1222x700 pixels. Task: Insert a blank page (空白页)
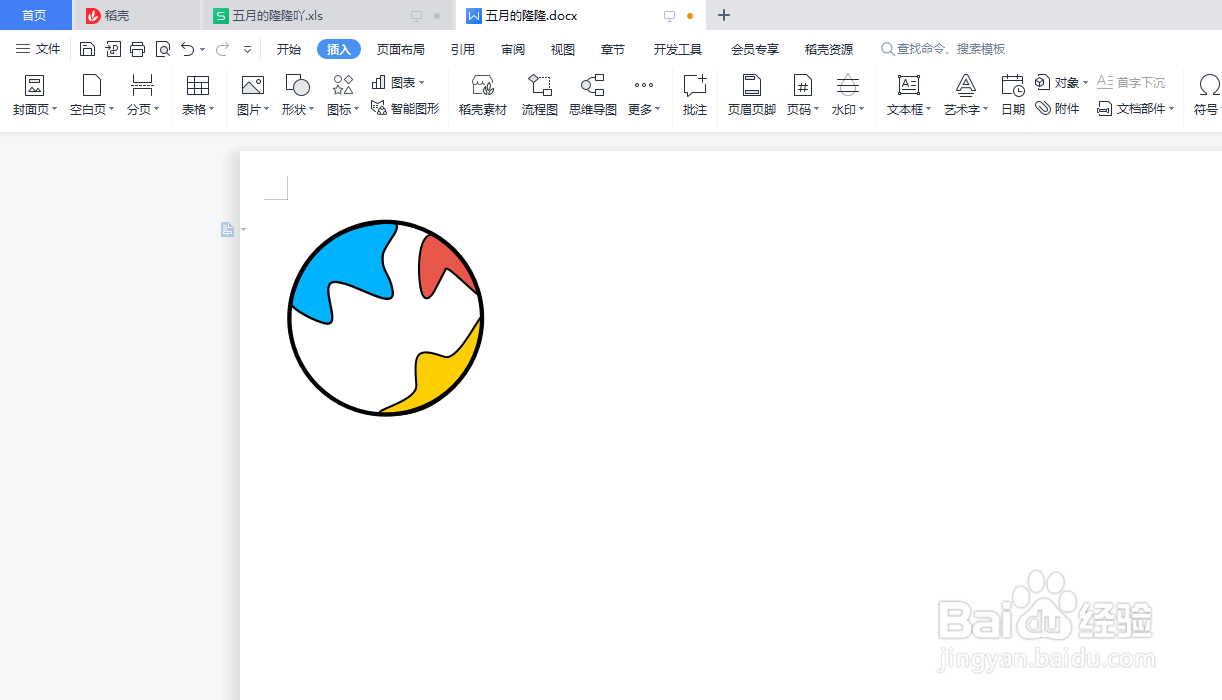(x=92, y=96)
